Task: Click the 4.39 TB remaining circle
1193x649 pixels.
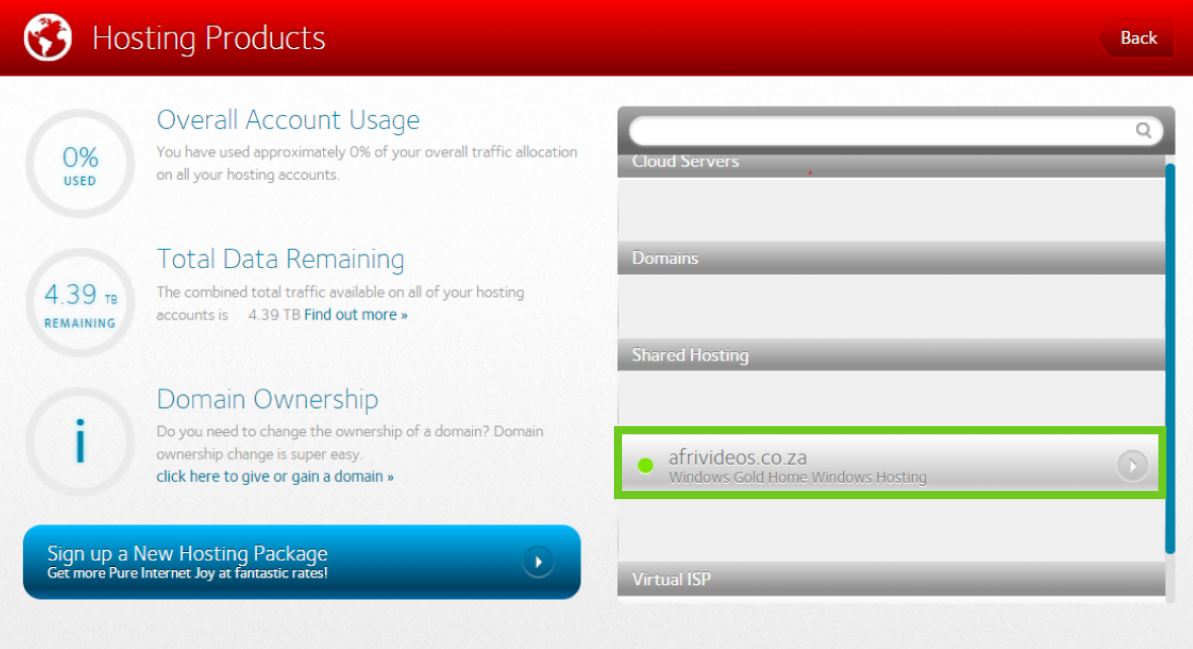Action: (x=80, y=303)
